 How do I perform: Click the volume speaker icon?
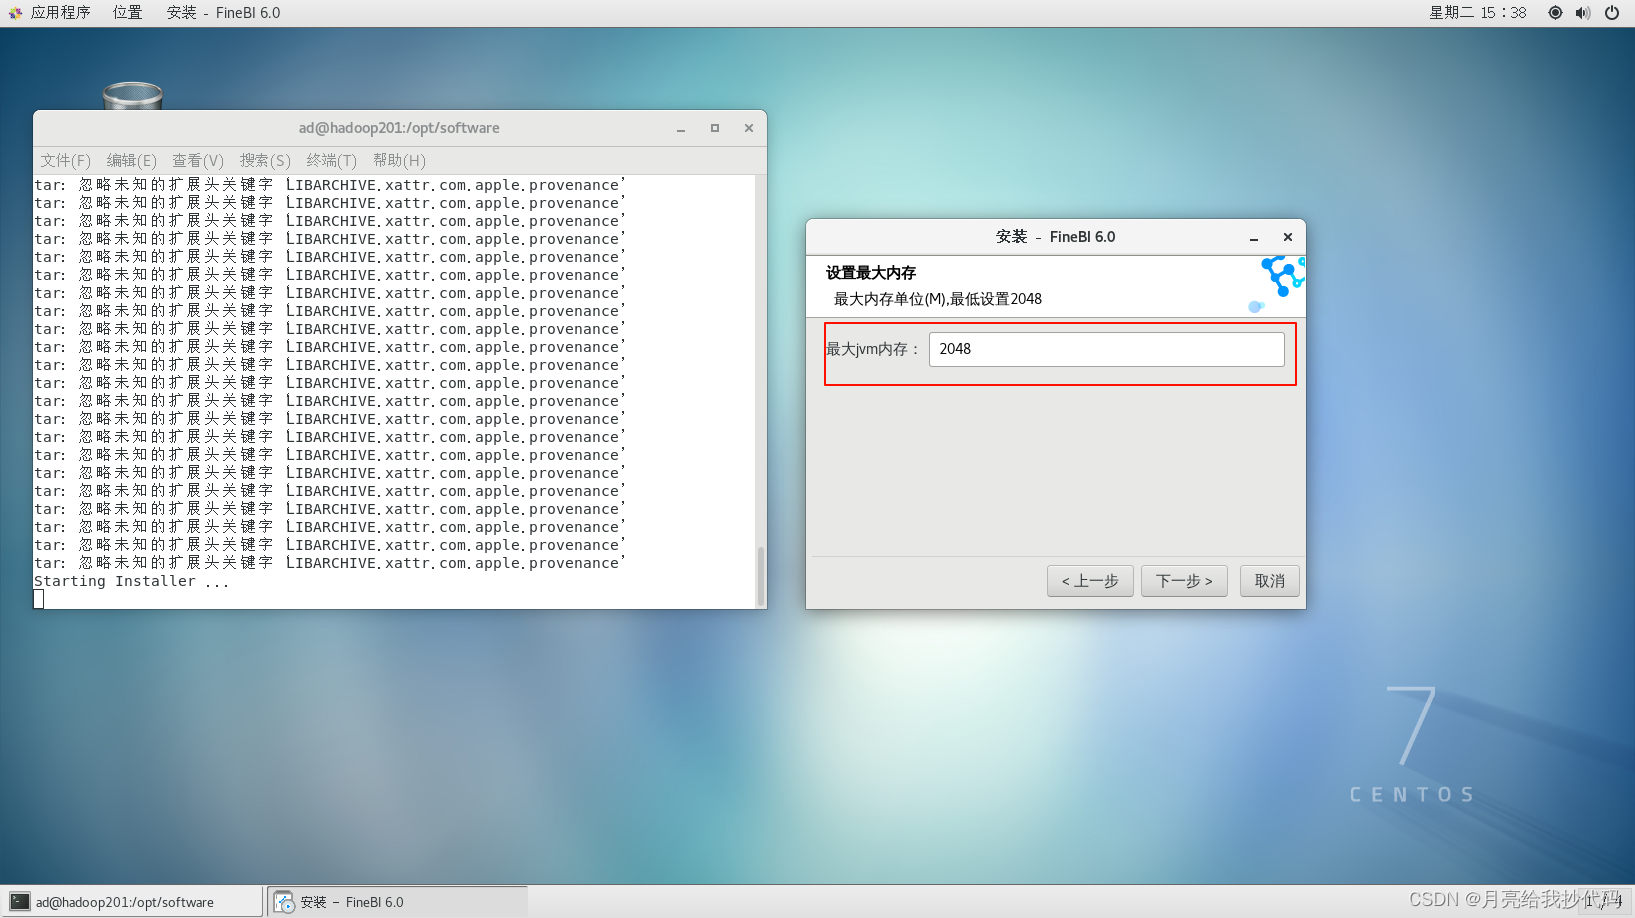click(1583, 13)
